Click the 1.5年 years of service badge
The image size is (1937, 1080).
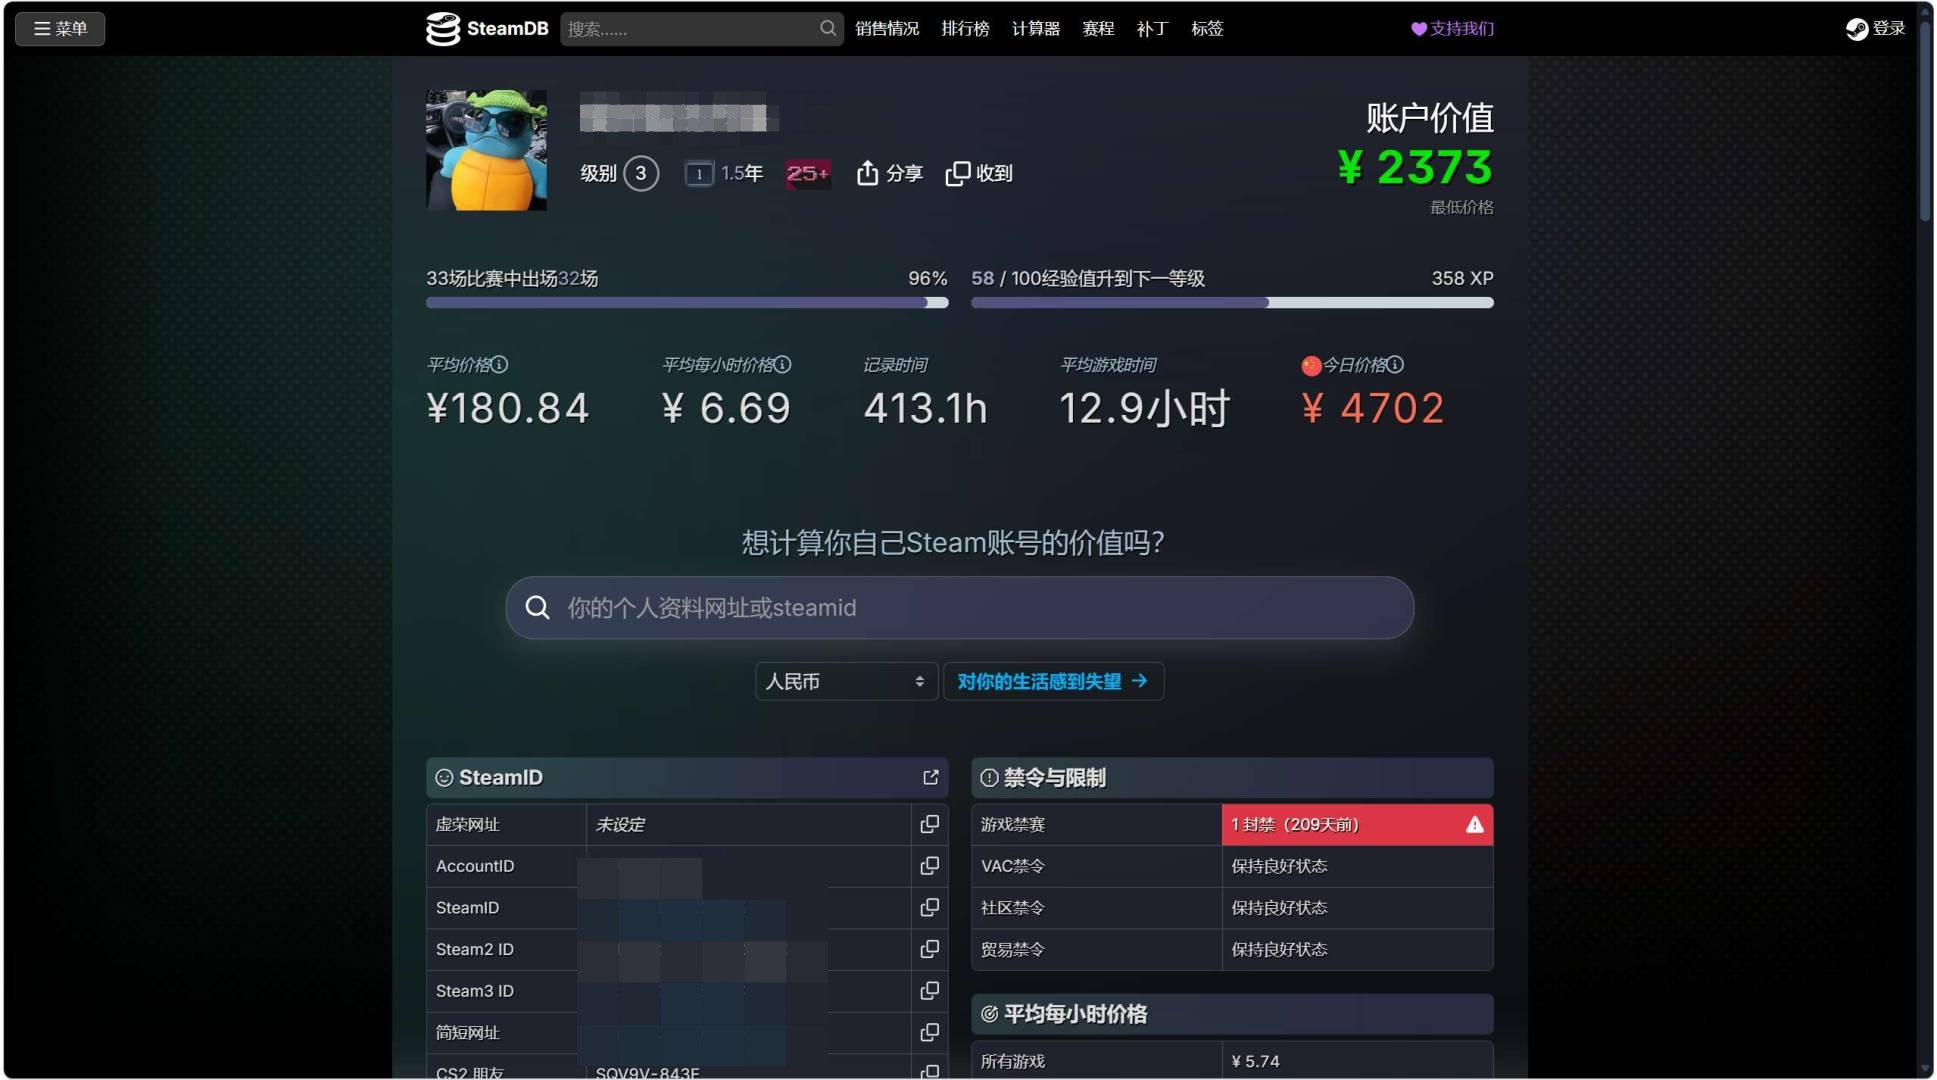(x=724, y=174)
